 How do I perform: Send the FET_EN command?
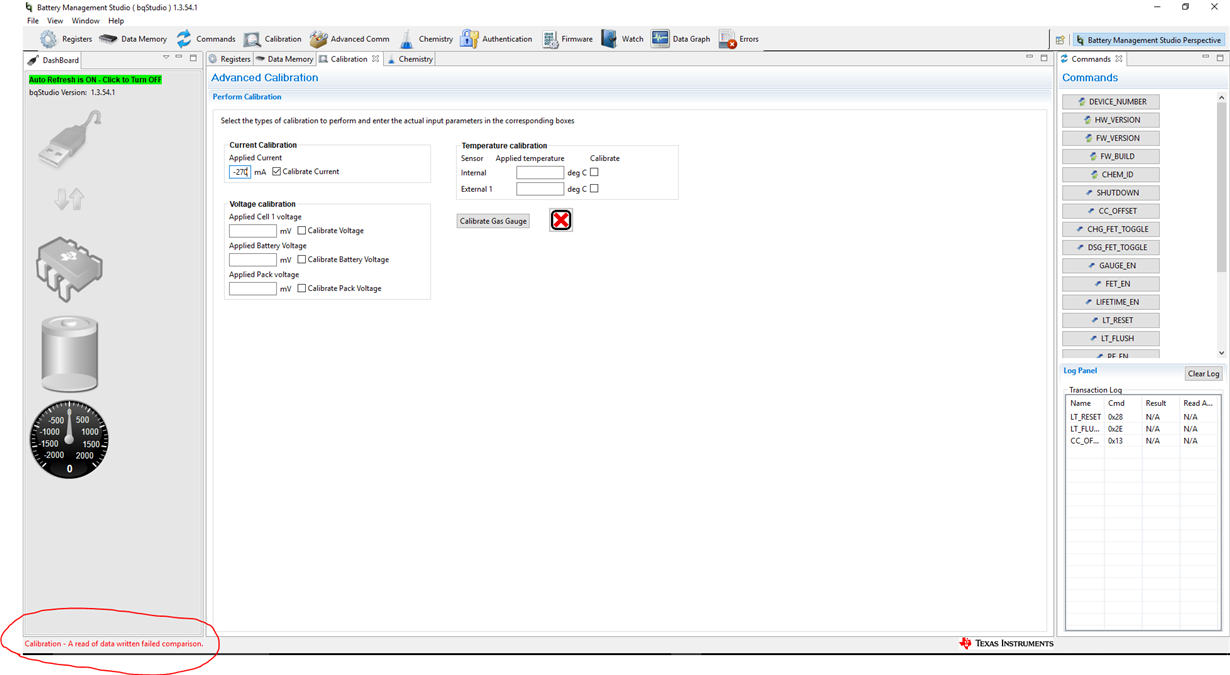(x=1111, y=284)
